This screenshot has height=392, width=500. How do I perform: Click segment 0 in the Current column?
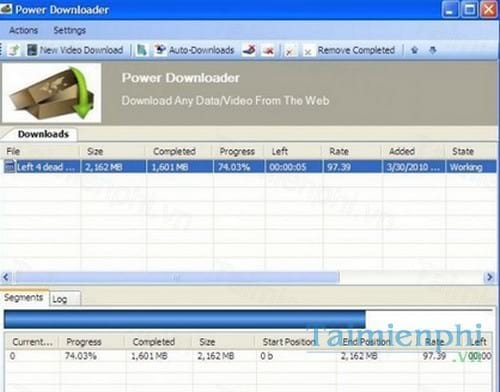12,356
